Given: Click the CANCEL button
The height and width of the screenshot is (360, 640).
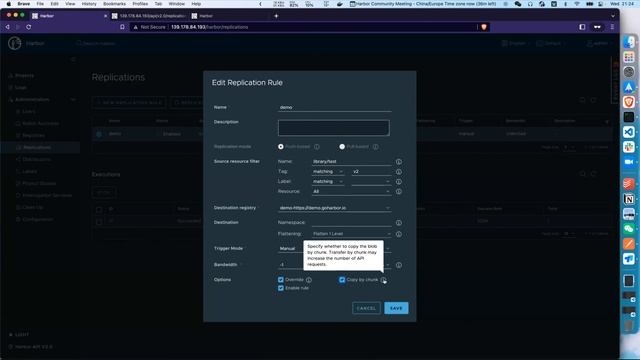Looking at the screenshot, I should [367, 308].
